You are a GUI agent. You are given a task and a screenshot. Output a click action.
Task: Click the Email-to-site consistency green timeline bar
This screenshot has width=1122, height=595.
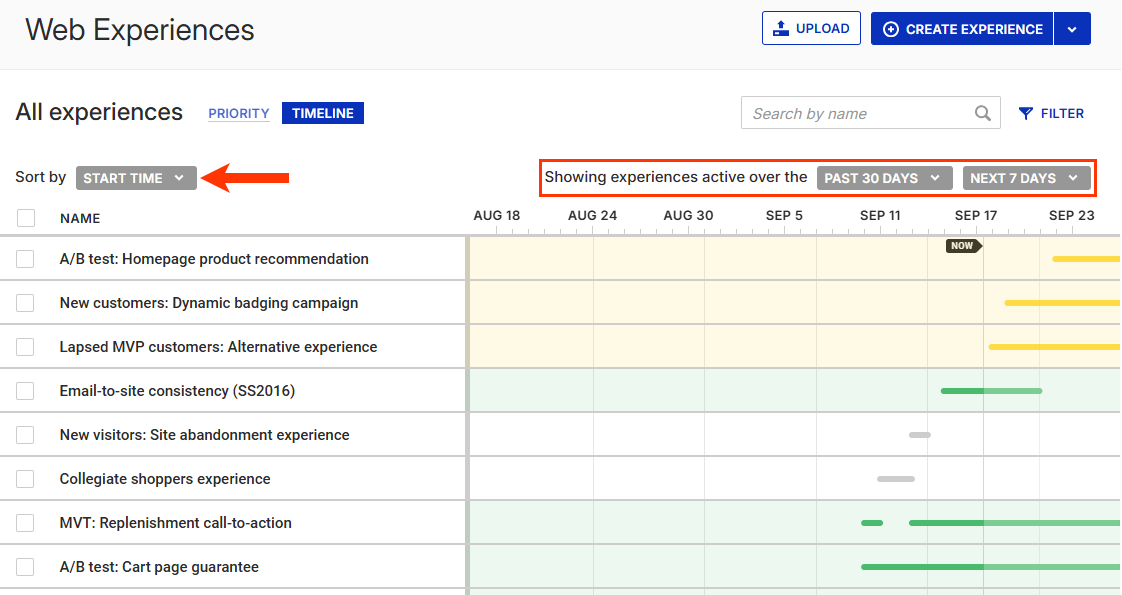coord(990,391)
